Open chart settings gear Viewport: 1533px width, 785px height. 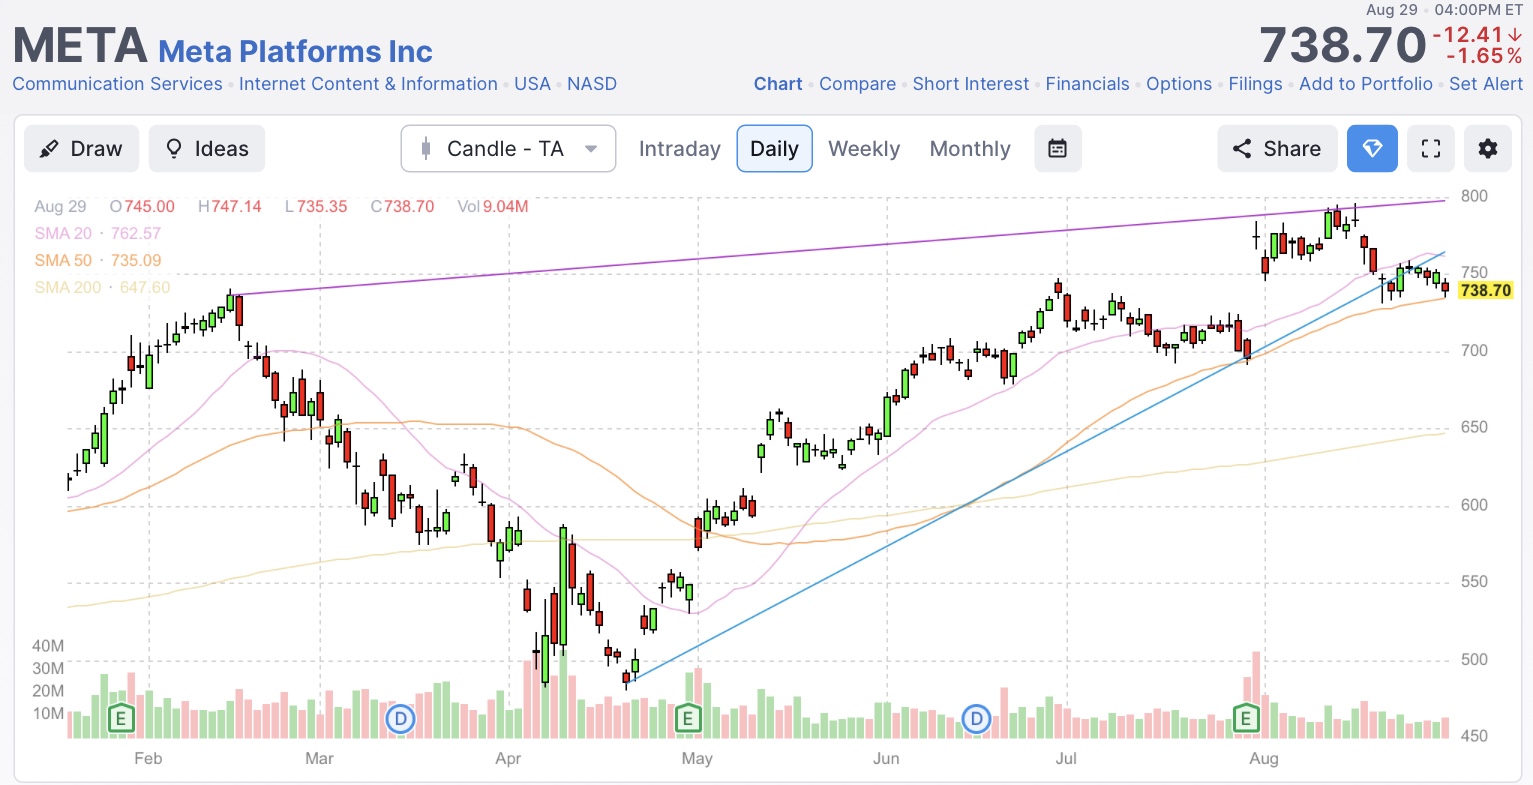(x=1488, y=149)
